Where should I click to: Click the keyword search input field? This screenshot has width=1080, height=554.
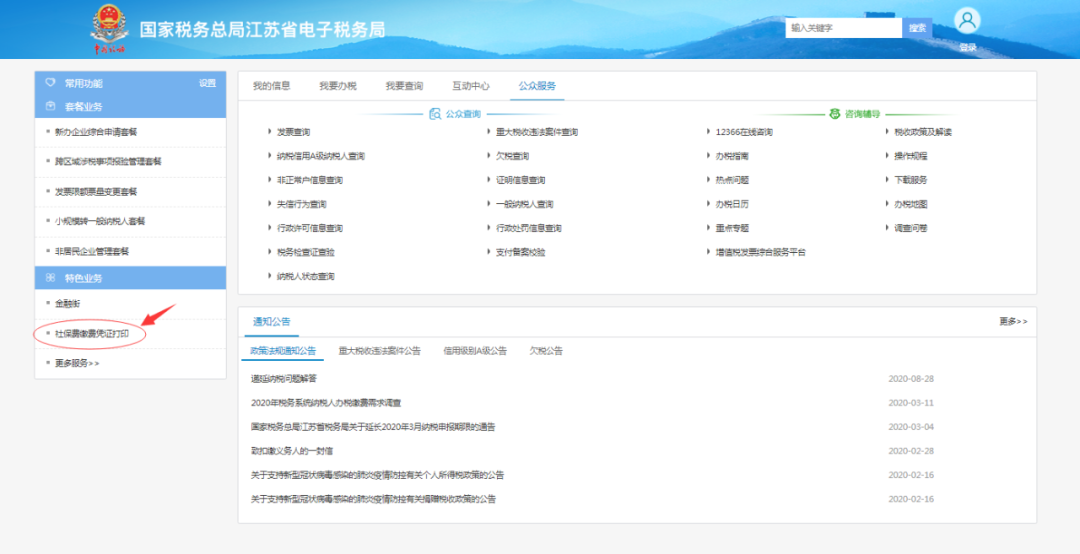(844, 28)
